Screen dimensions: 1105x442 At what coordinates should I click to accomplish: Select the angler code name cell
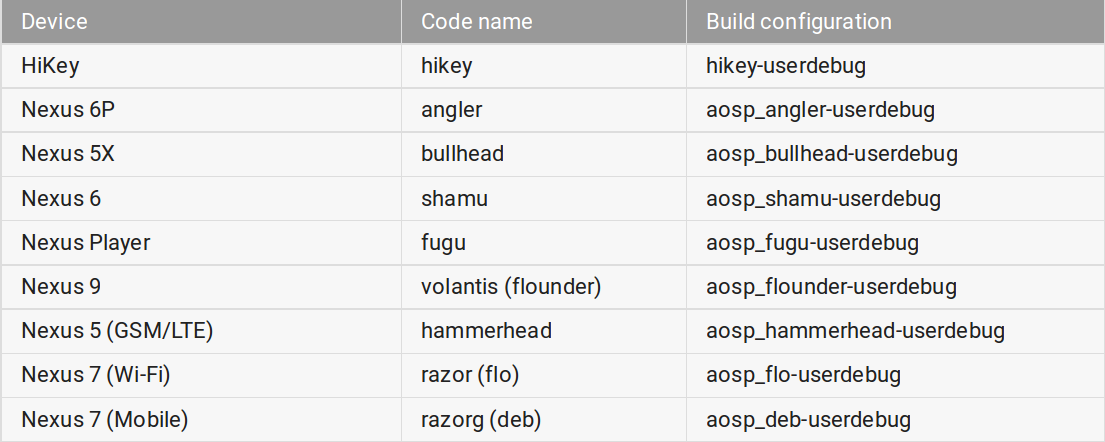(x=452, y=110)
